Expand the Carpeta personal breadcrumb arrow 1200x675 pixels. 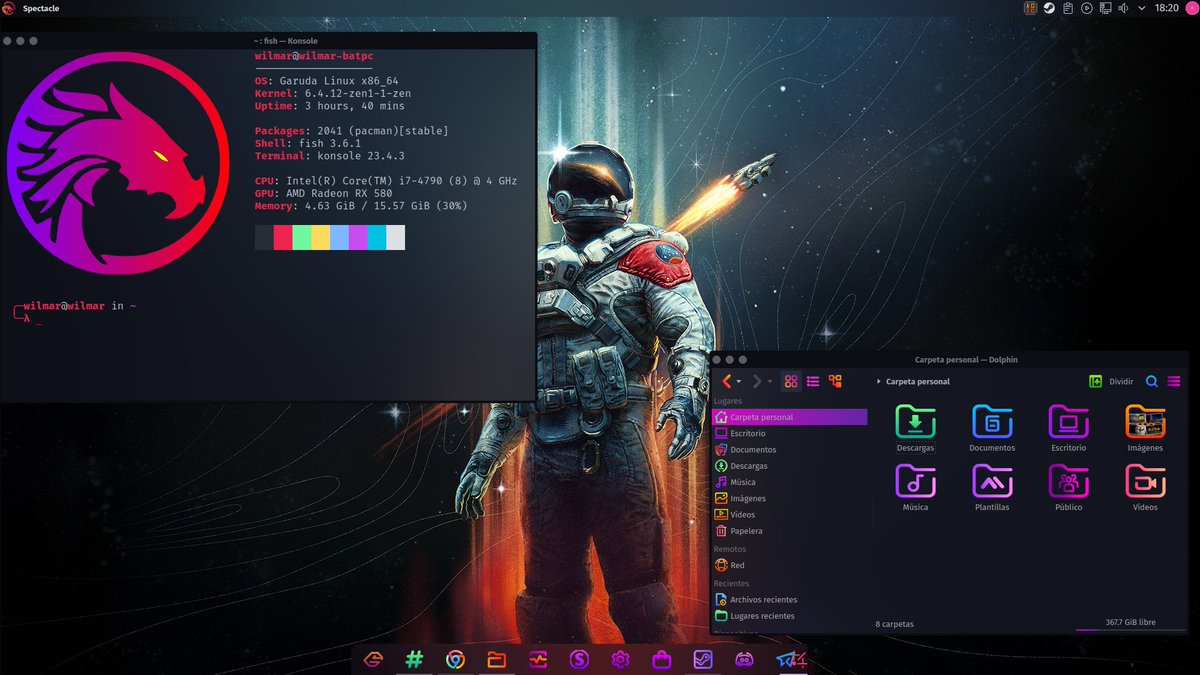tap(879, 382)
